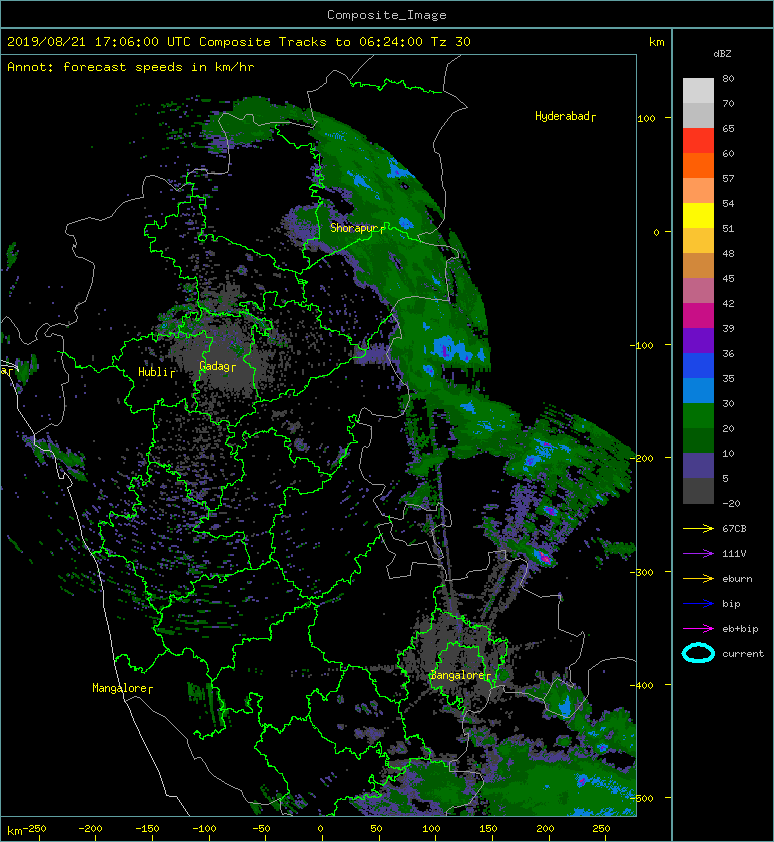
Task: Click the Composite_Image title text
Action: click(387, 15)
